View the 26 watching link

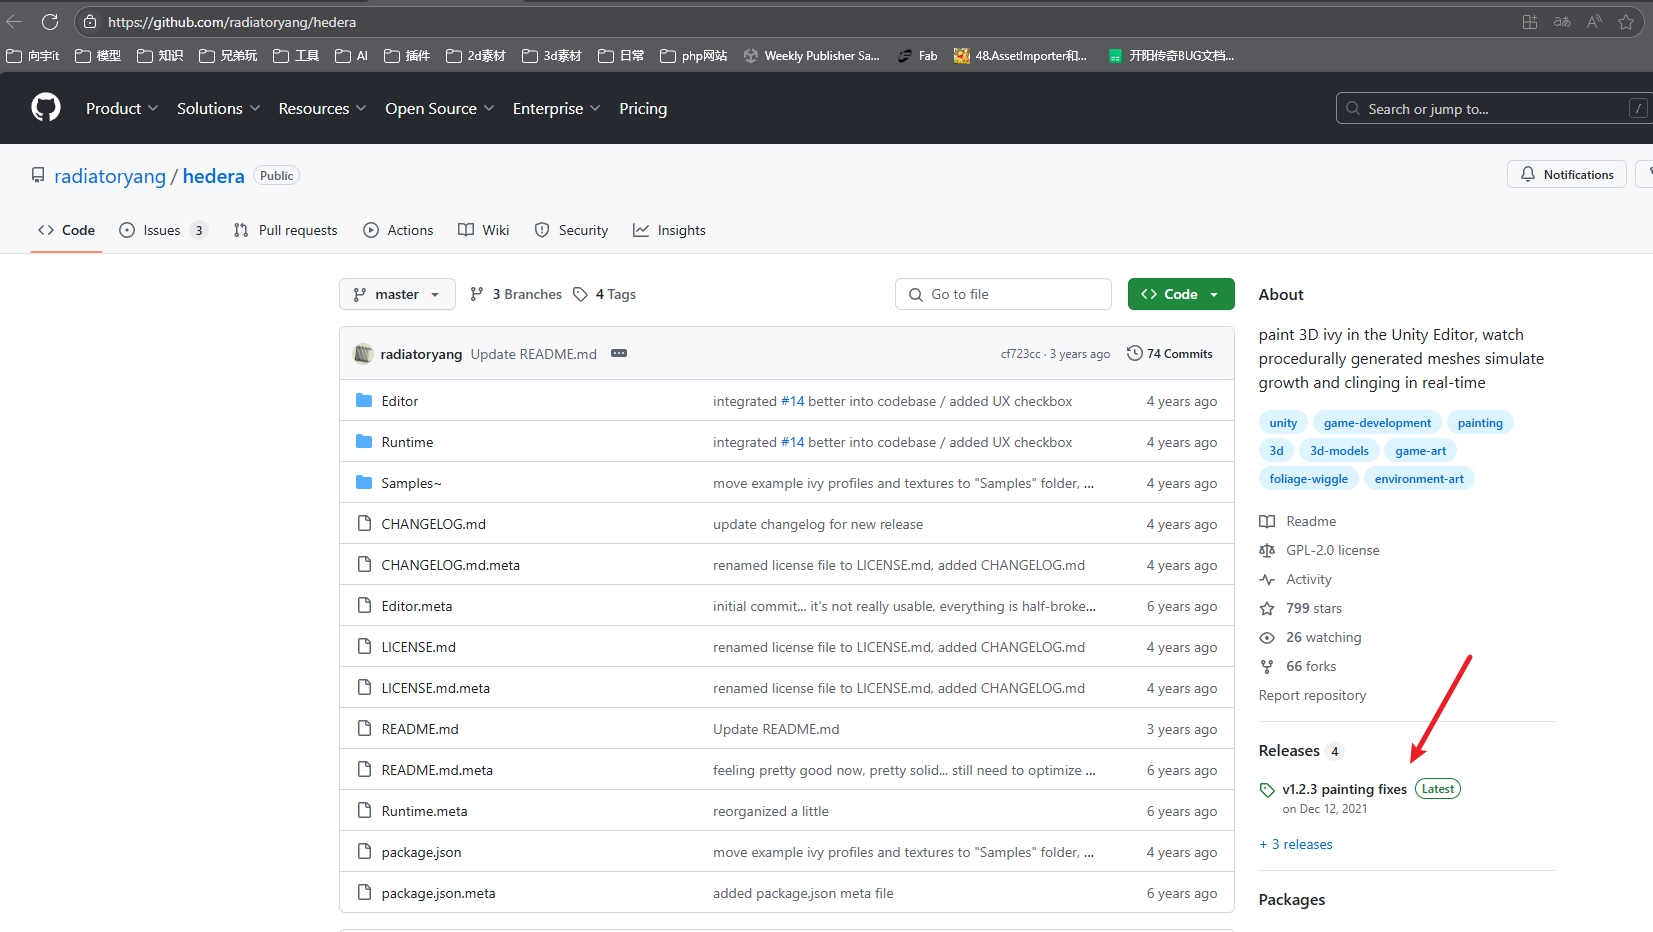point(1310,637)
